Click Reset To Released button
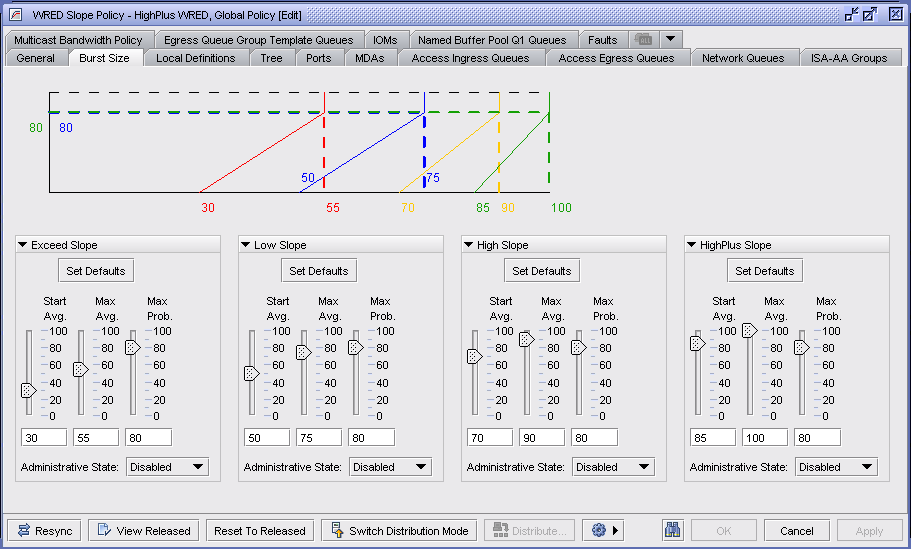Screen dimensions: 911x549 261,531
